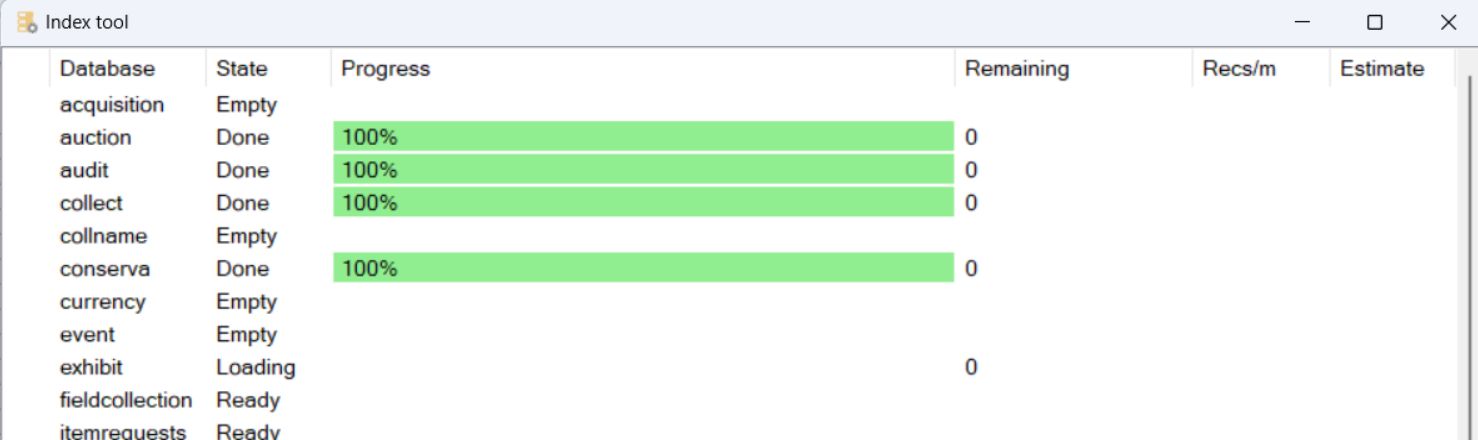Click the Progress column header
1478x440 pixels.
point(385,69)
